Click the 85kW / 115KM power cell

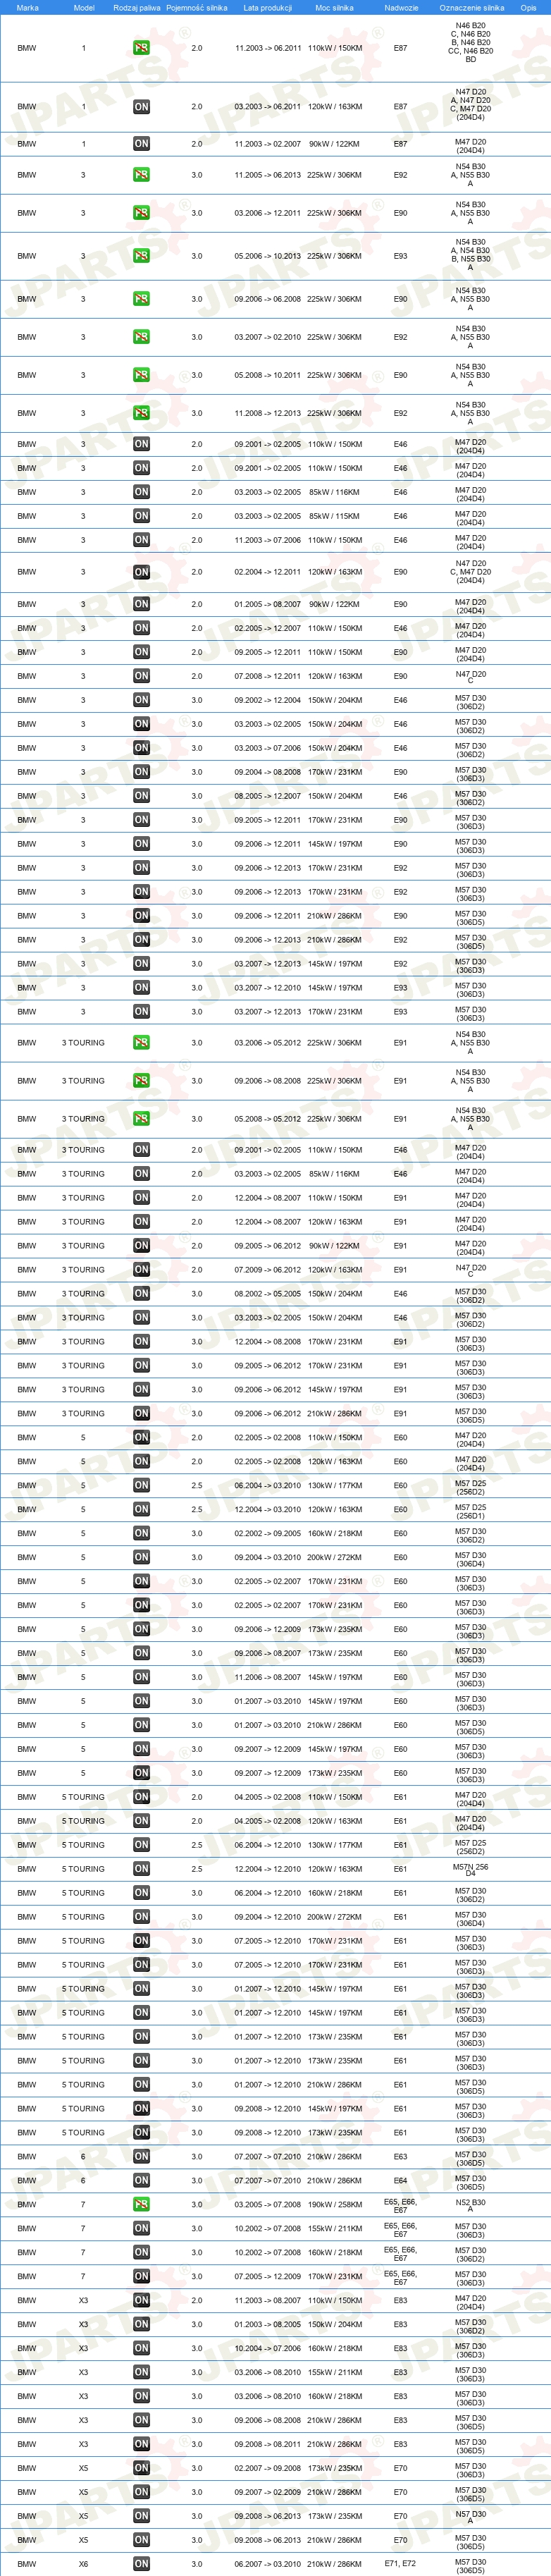coord(335,516)
